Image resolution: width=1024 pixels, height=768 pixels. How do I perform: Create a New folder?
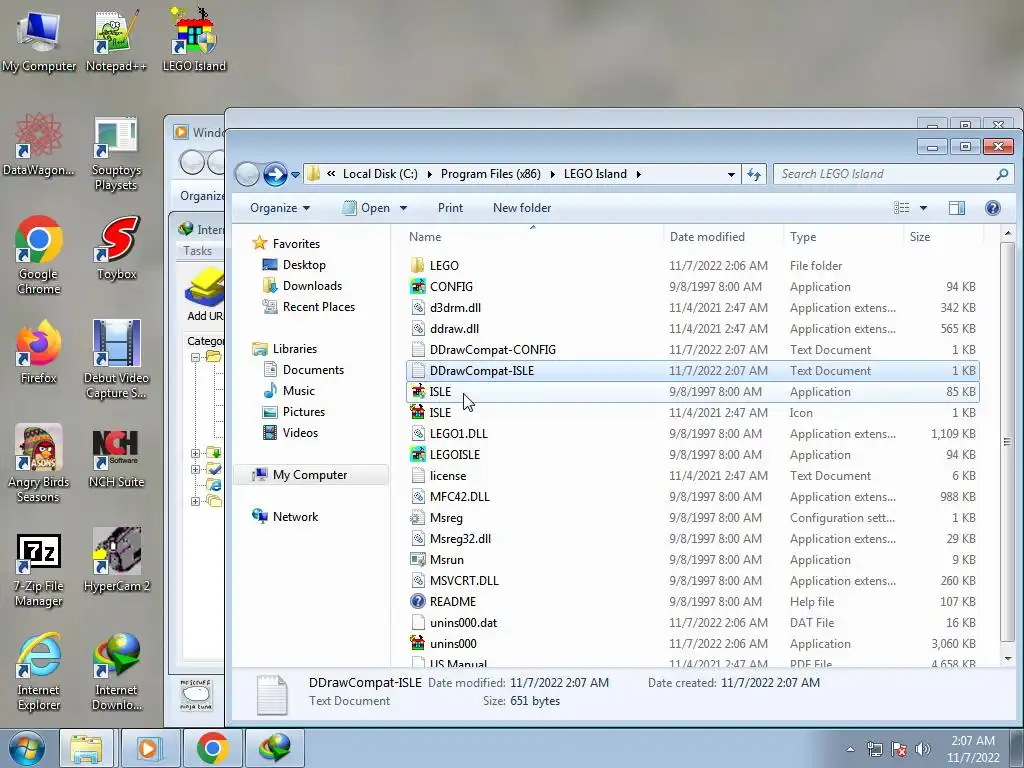(522, 208)
